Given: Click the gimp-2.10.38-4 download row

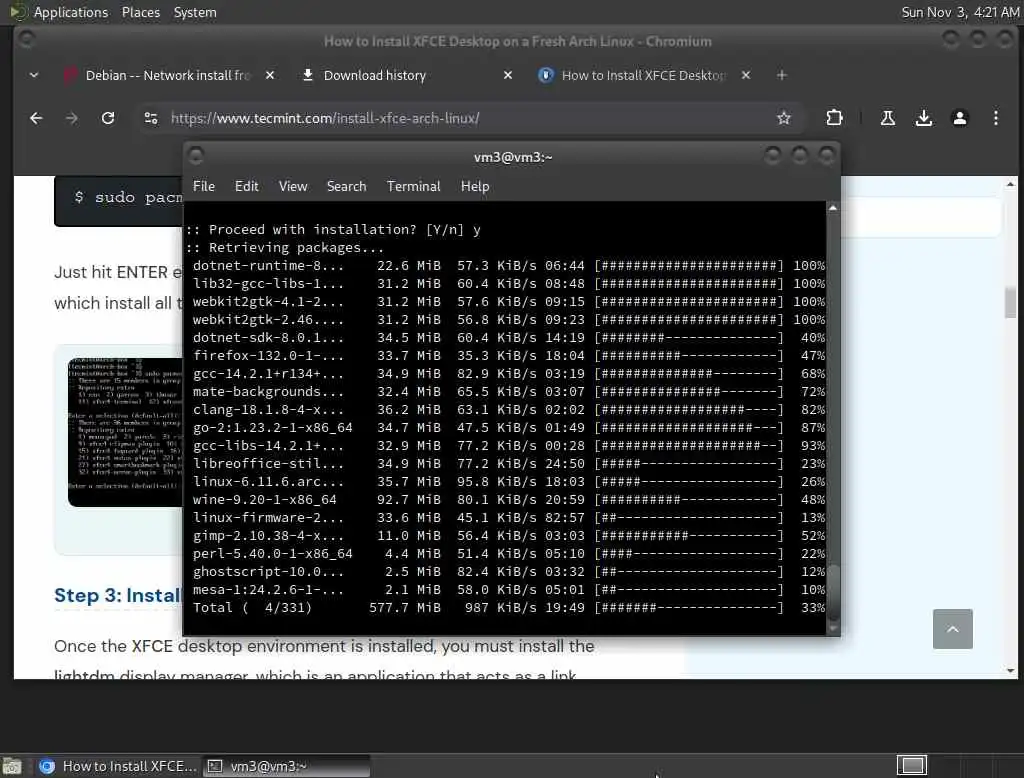Looking at the screenshot, I should click(x=508, y=536).
